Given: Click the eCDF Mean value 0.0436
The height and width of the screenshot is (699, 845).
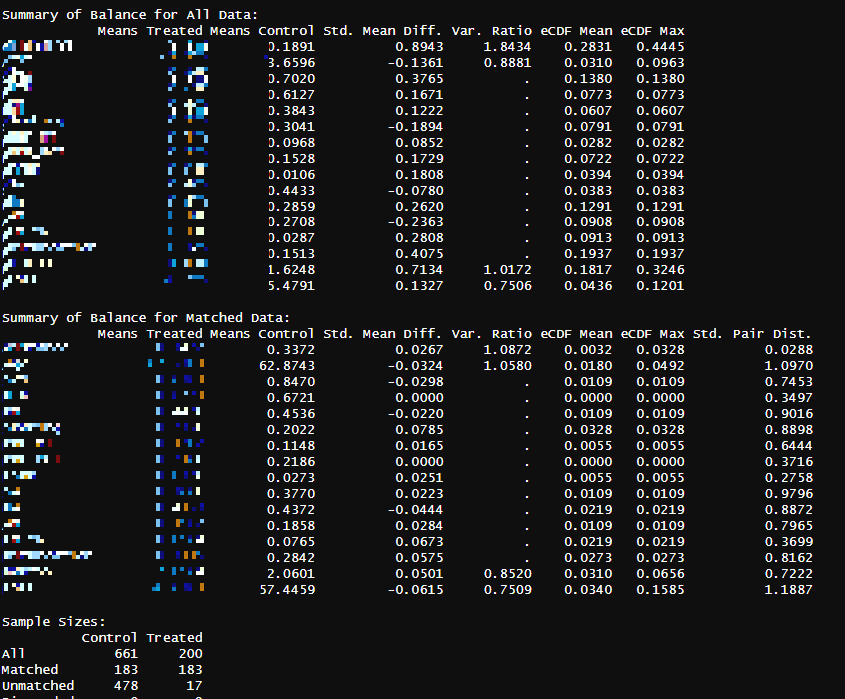Looking at the screenshot, I should point(588,286).
